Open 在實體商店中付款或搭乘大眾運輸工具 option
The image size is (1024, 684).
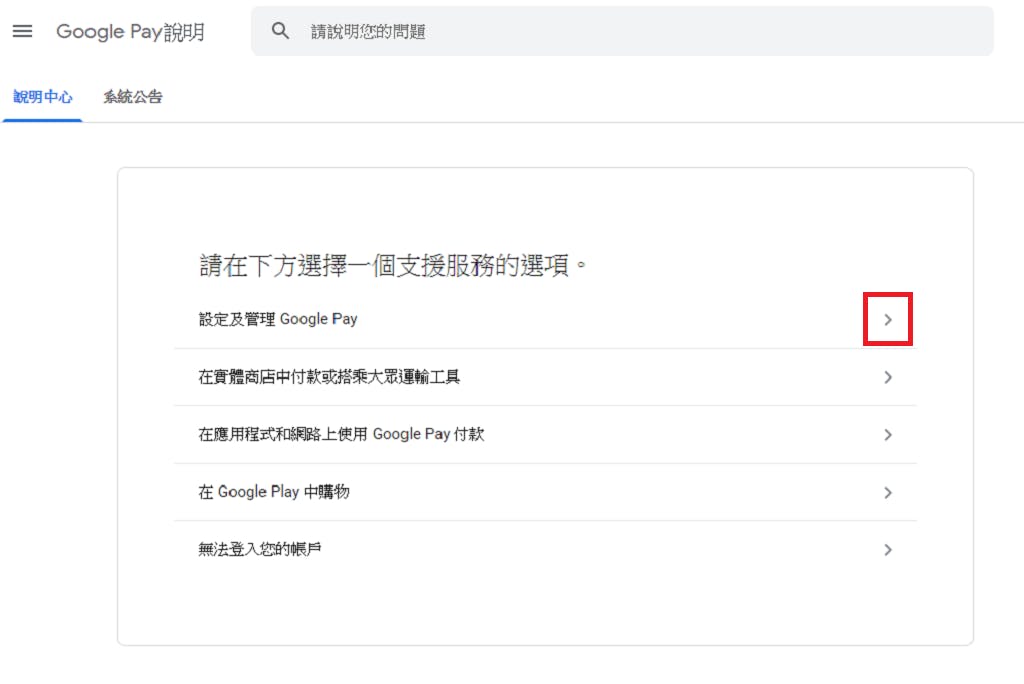pyautogui.click(x=545, y=377)
